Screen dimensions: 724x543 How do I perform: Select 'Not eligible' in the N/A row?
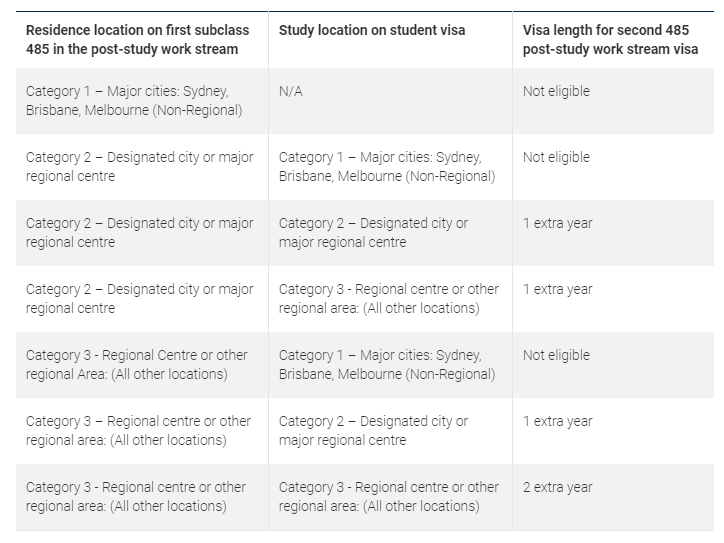(556, 91)
